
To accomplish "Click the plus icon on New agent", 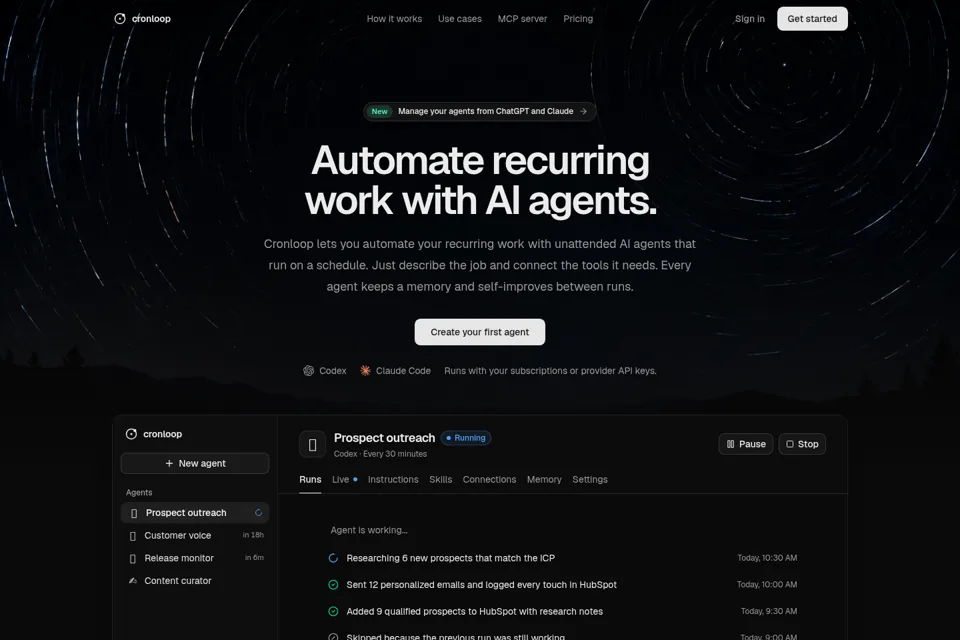I will coord(170,464).
